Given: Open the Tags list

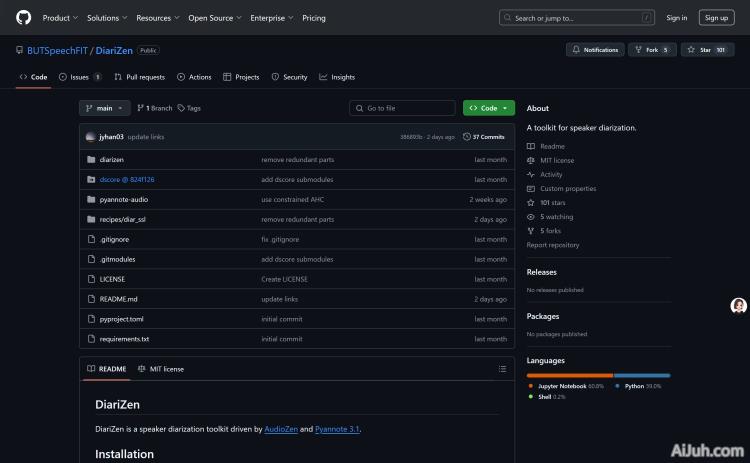Looking at the screenshot, I should click(189, 108).
